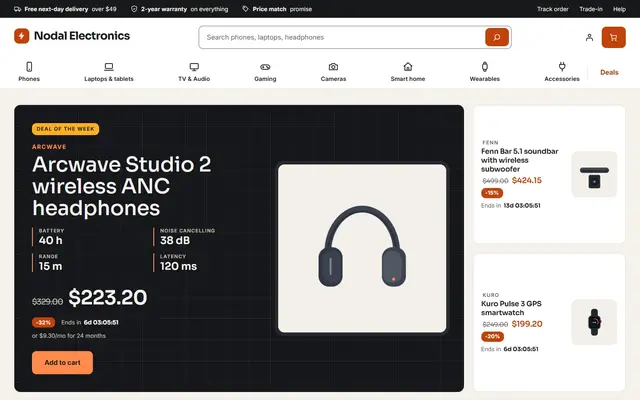The width and height of the screenshot is (640, 400).
Task: Click the Fenn Bar soundbar thumbnail
Action: pos(594,174)
